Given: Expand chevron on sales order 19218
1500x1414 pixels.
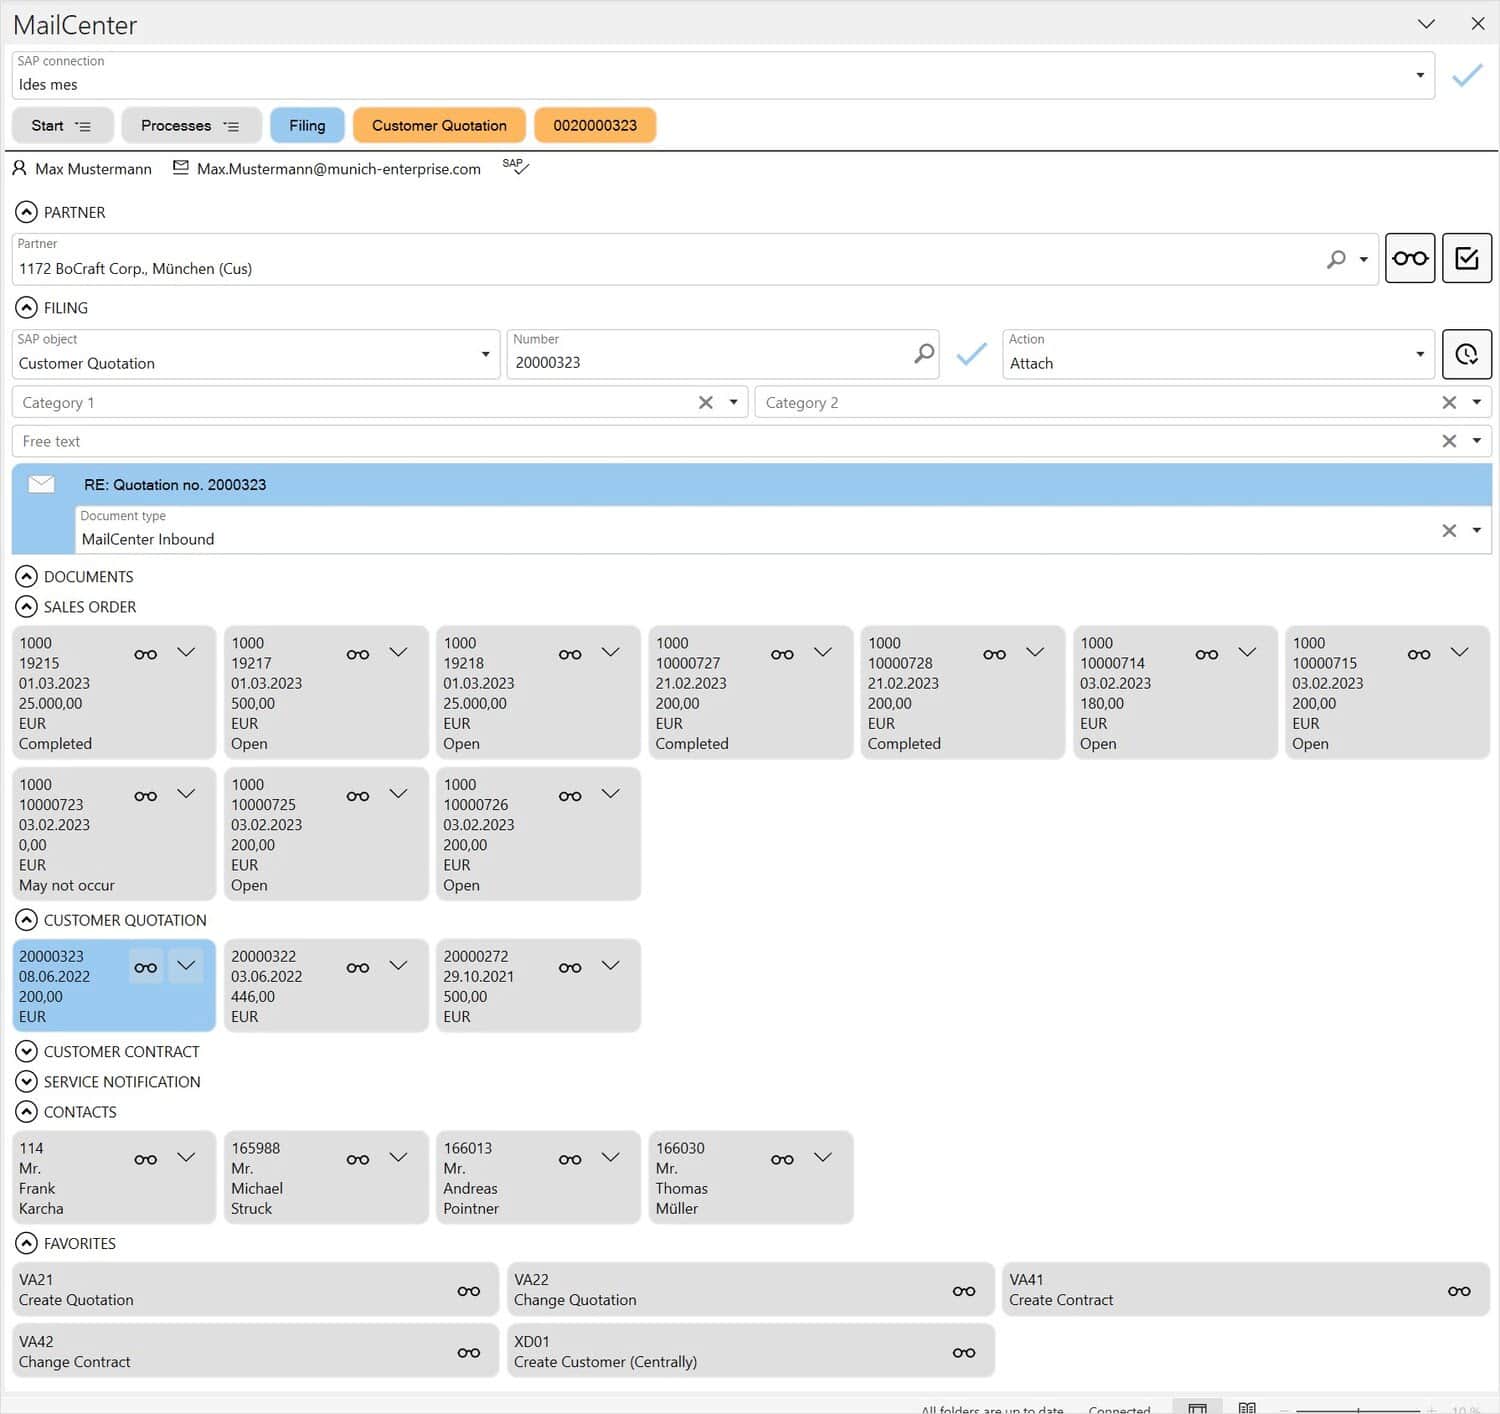Looking at the screenshot, I should tap(611, 653).
